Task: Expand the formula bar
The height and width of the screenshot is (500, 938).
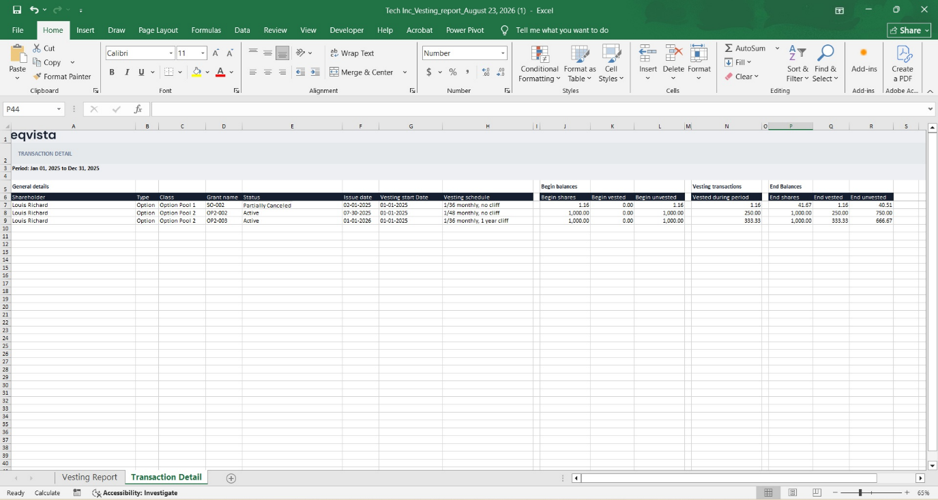Action: tap(930, 109)
